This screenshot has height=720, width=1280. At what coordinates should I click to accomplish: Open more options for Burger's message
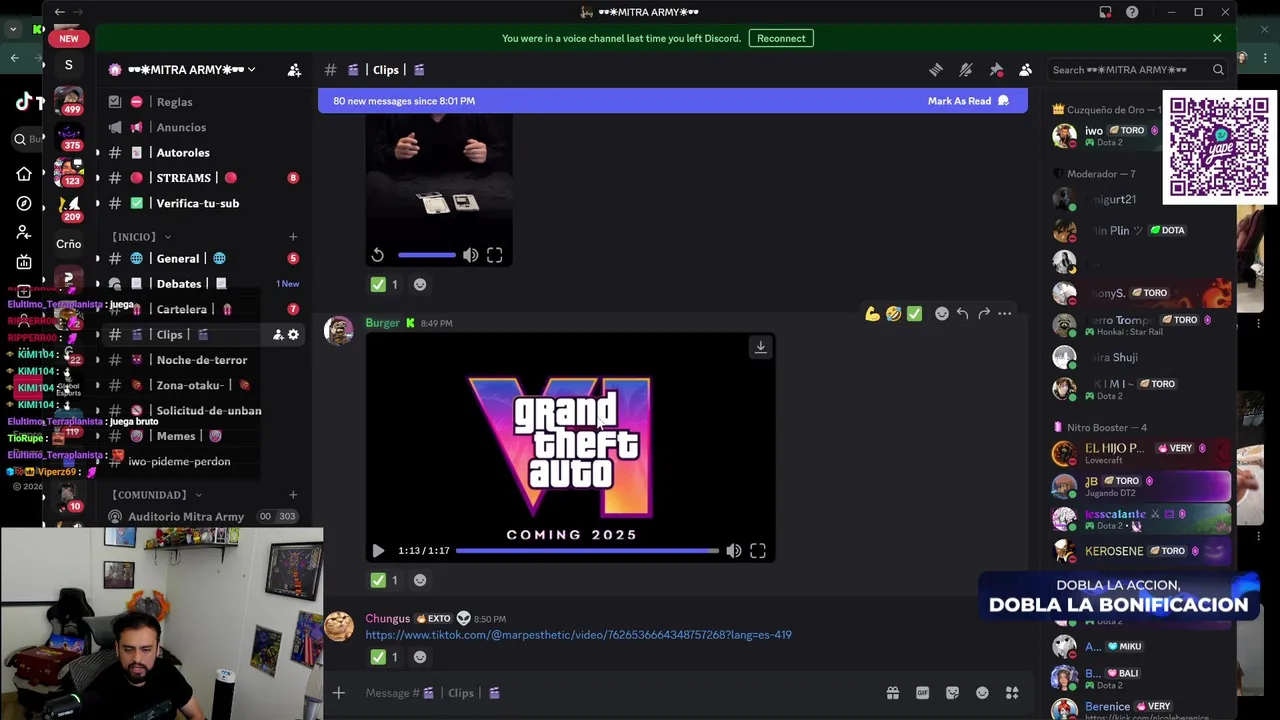tap(1005, 314)
